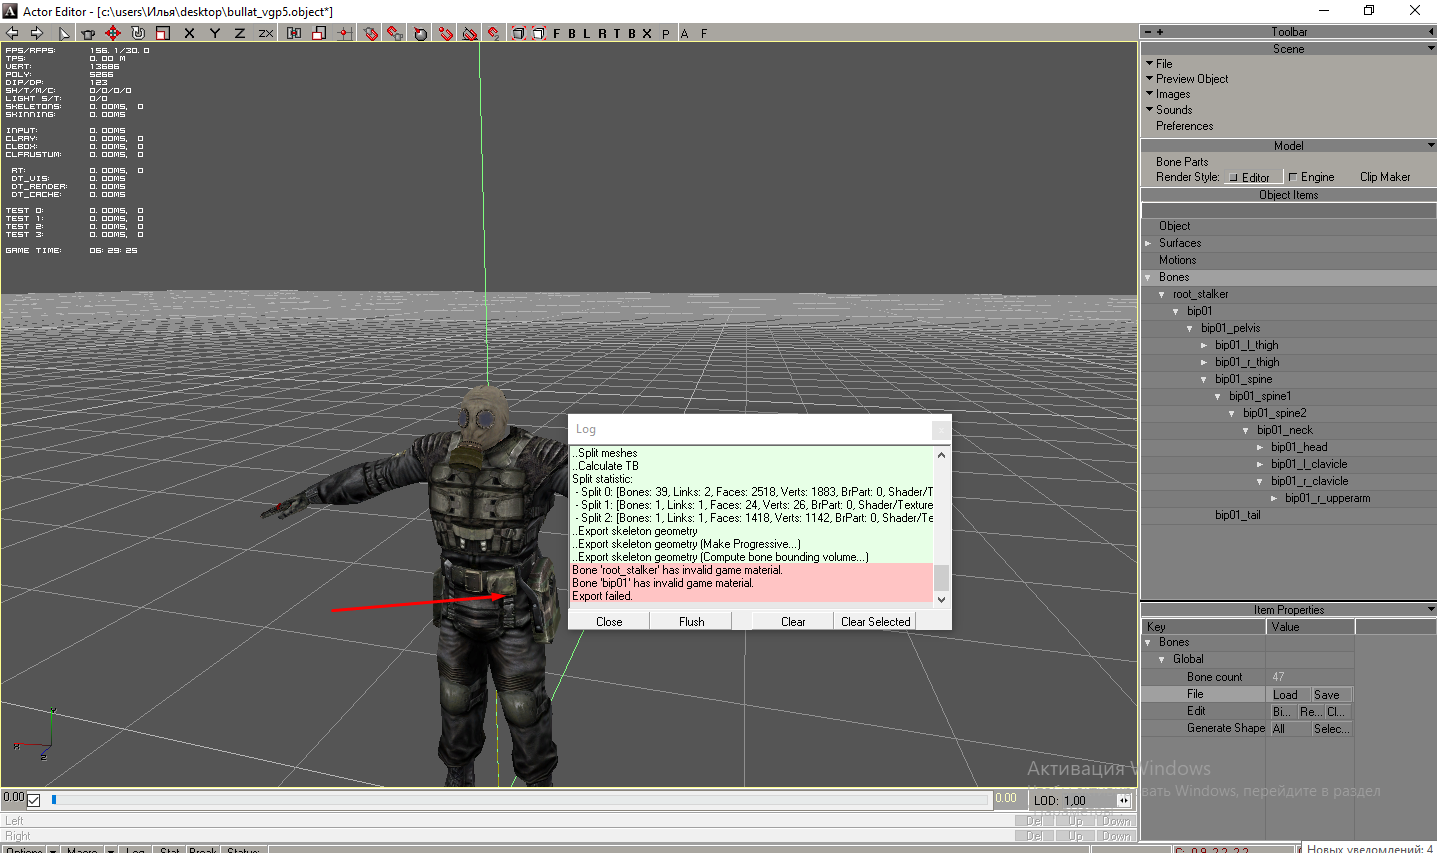Click the pivot crosshair icon
This screenshot has height=853, width=1437.
[x=344, y=33]
